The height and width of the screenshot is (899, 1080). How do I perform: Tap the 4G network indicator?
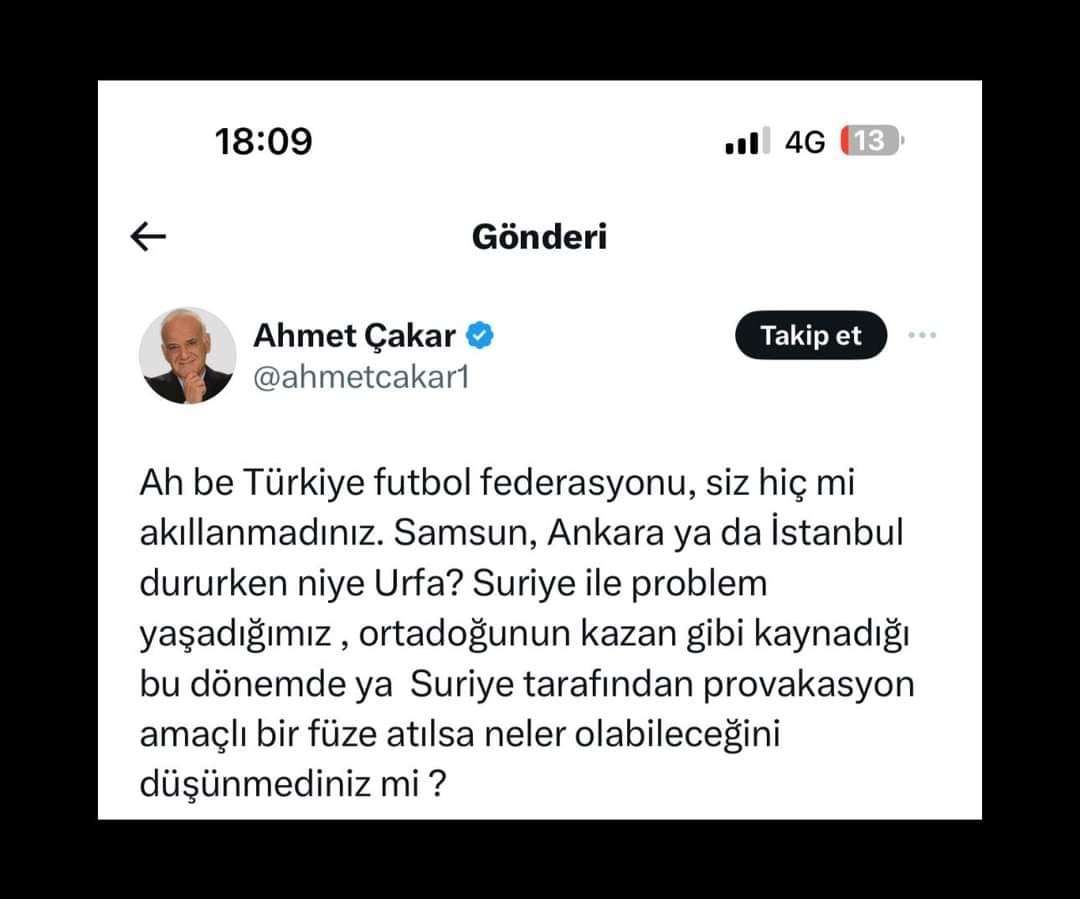tap(804, 142)
